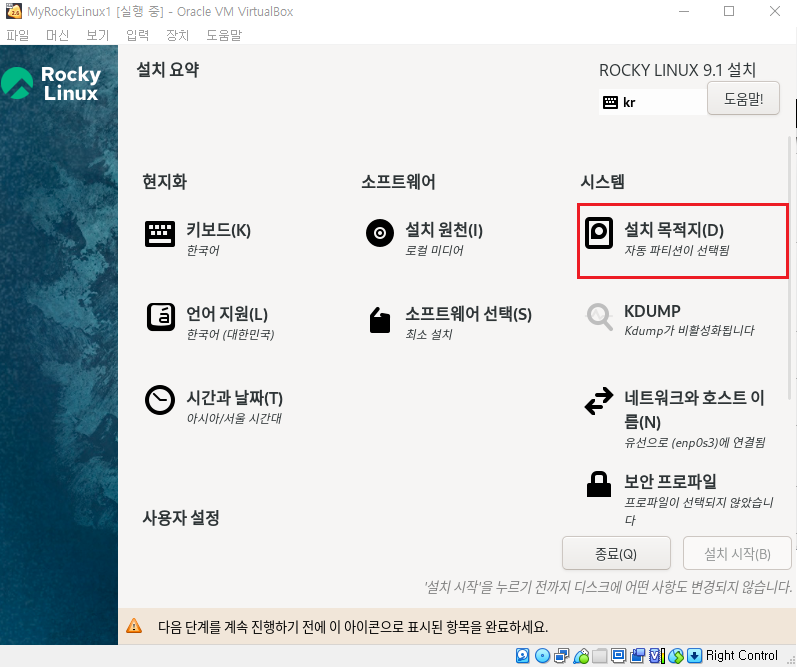This screenshot has width=797, height=667.
Task: Click the kr keyboard layout indicator
Action: pyautogui.click(x=652, y=102)
